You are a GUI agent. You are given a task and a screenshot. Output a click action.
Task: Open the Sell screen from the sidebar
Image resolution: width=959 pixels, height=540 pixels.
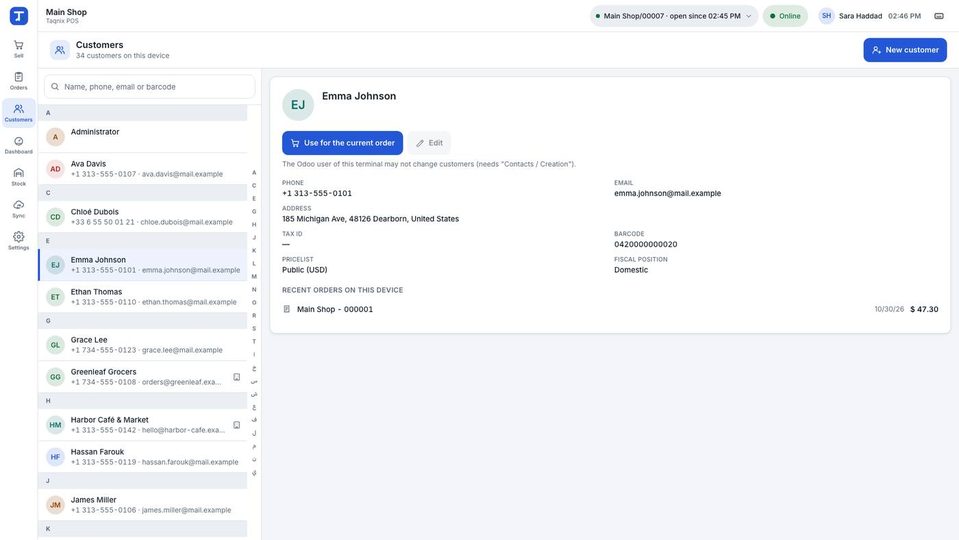tap(18, 49)
